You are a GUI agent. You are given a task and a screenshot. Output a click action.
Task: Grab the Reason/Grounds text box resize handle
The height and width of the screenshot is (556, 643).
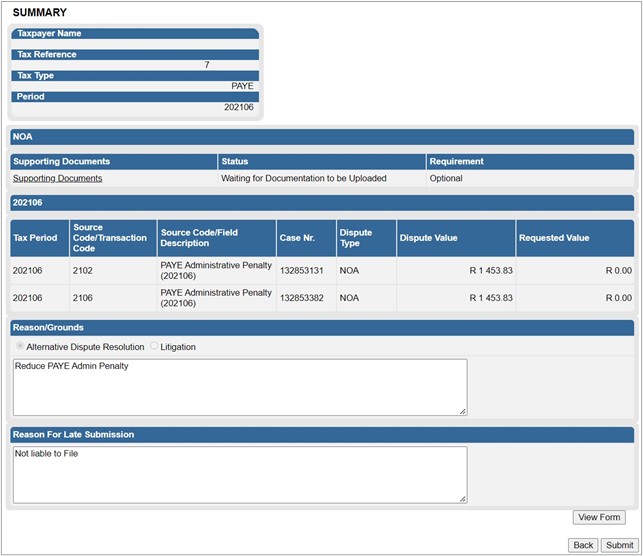[x=462, y=410]
